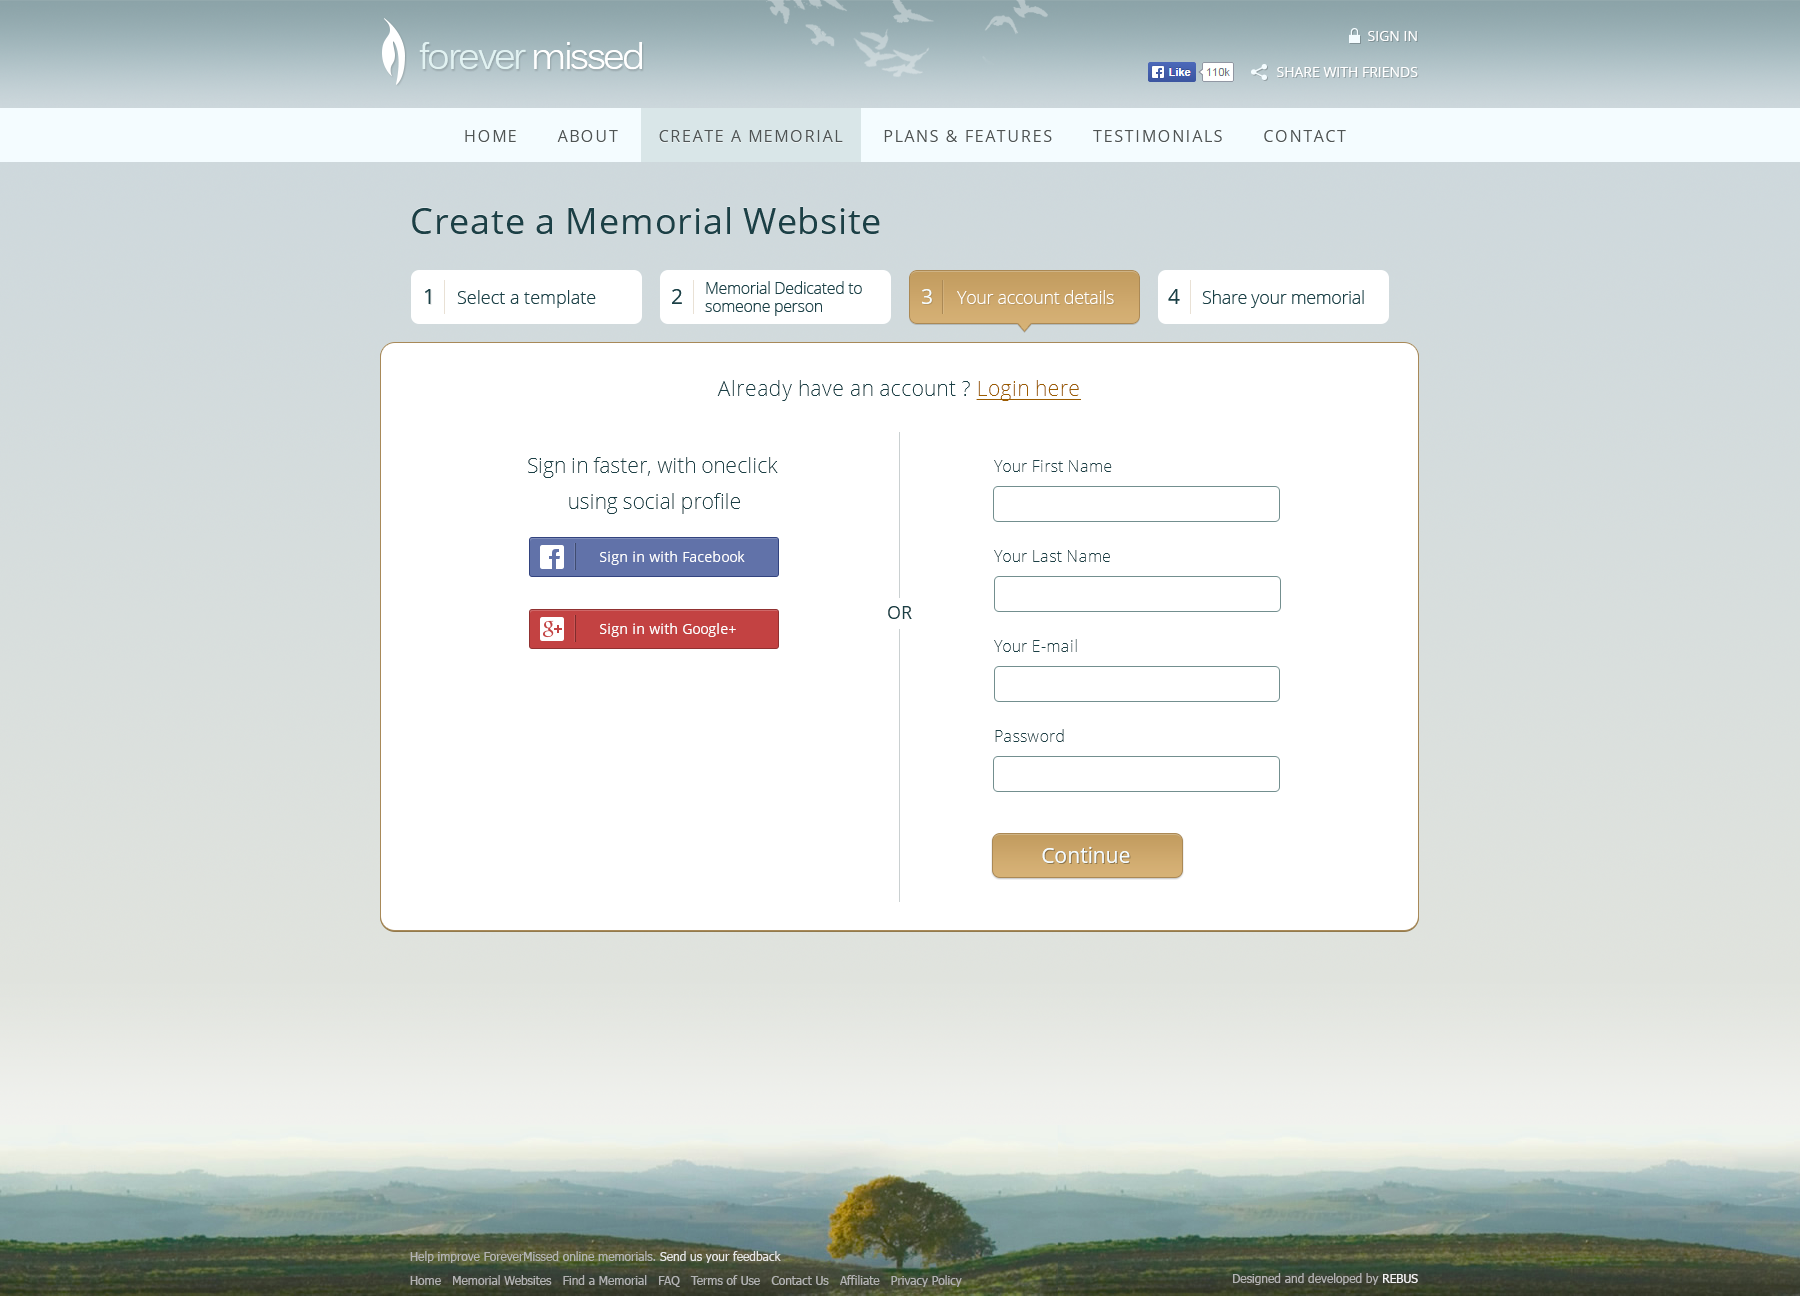Image resolution: width=1800 pixels, height=1296 pixels.
Task: Open Plans & Features
Action: (968, 136)
